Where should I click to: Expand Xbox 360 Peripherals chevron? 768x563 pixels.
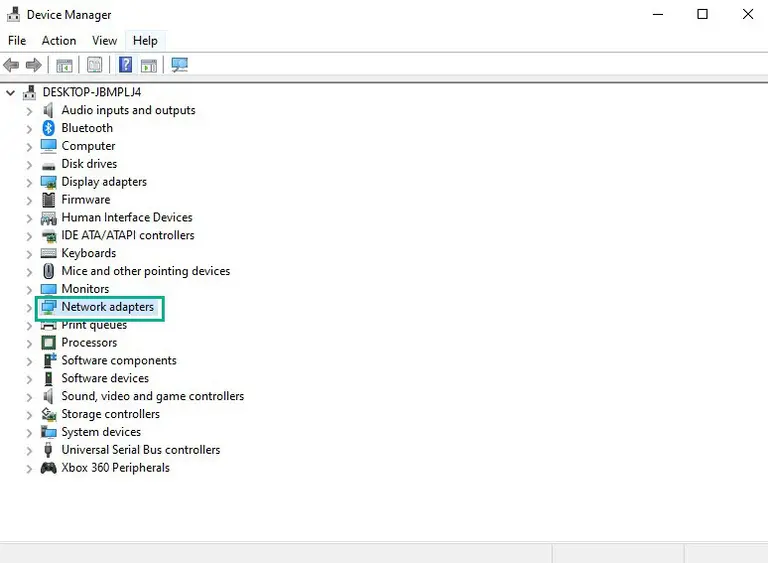[x=29, y=469]
